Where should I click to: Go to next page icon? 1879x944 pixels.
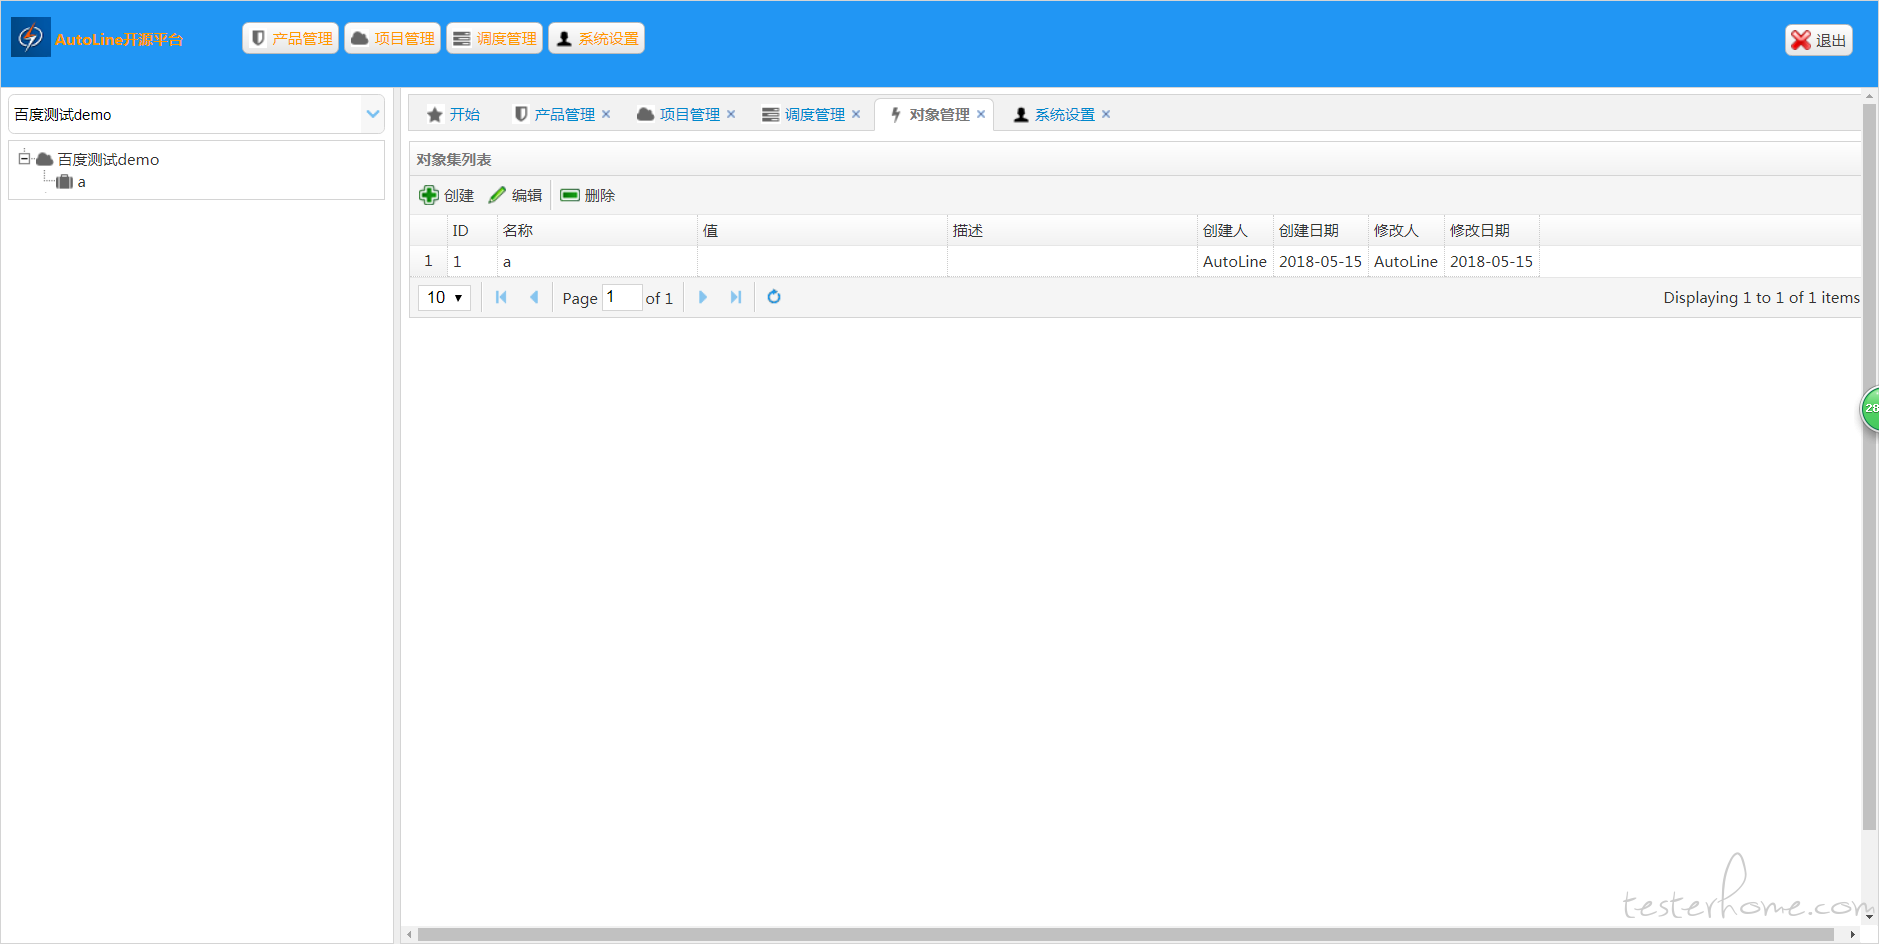(x=703, y=297)
